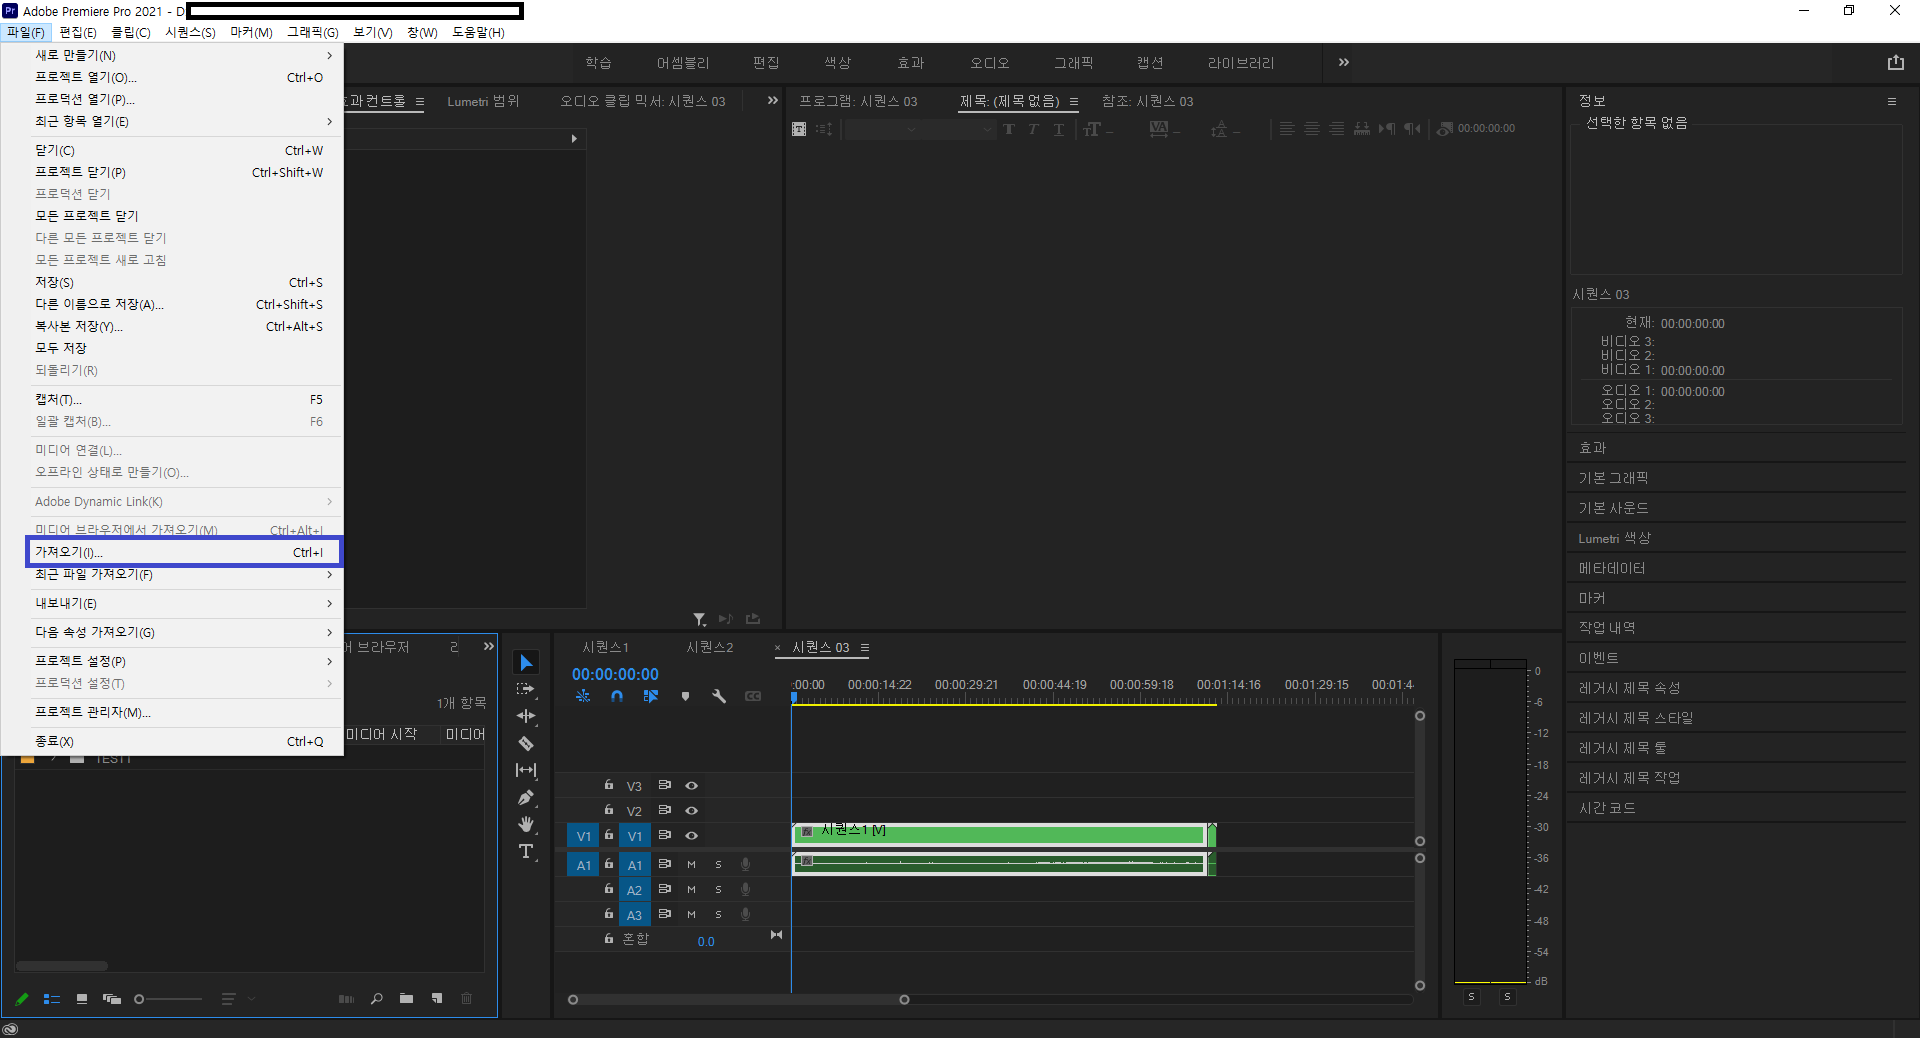The height and width of the screenshot is (1038, 1920).
Task: Select the Hand tool
Action: pos(526,824)
